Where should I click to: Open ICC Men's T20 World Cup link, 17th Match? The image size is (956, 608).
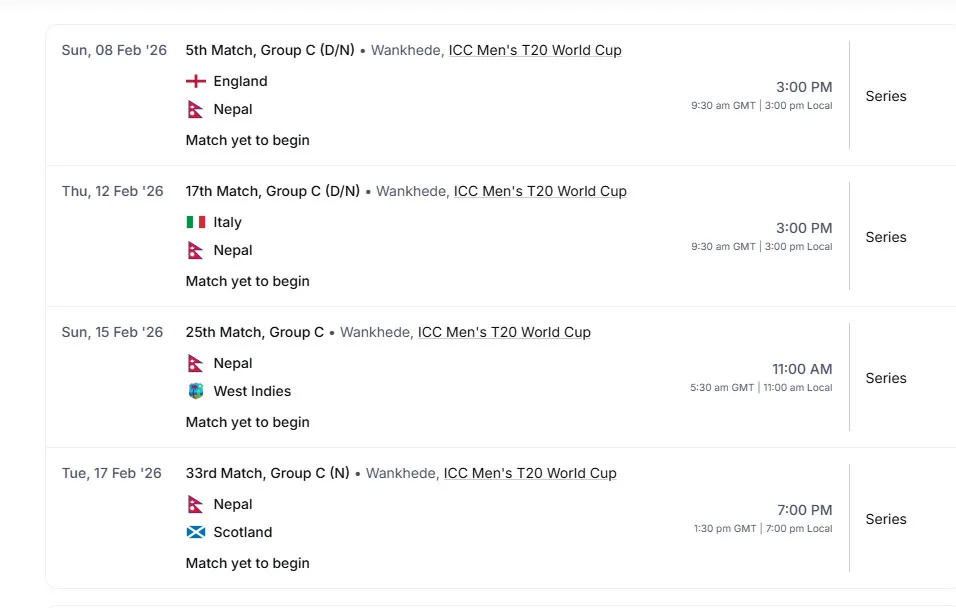click(540, 191)
